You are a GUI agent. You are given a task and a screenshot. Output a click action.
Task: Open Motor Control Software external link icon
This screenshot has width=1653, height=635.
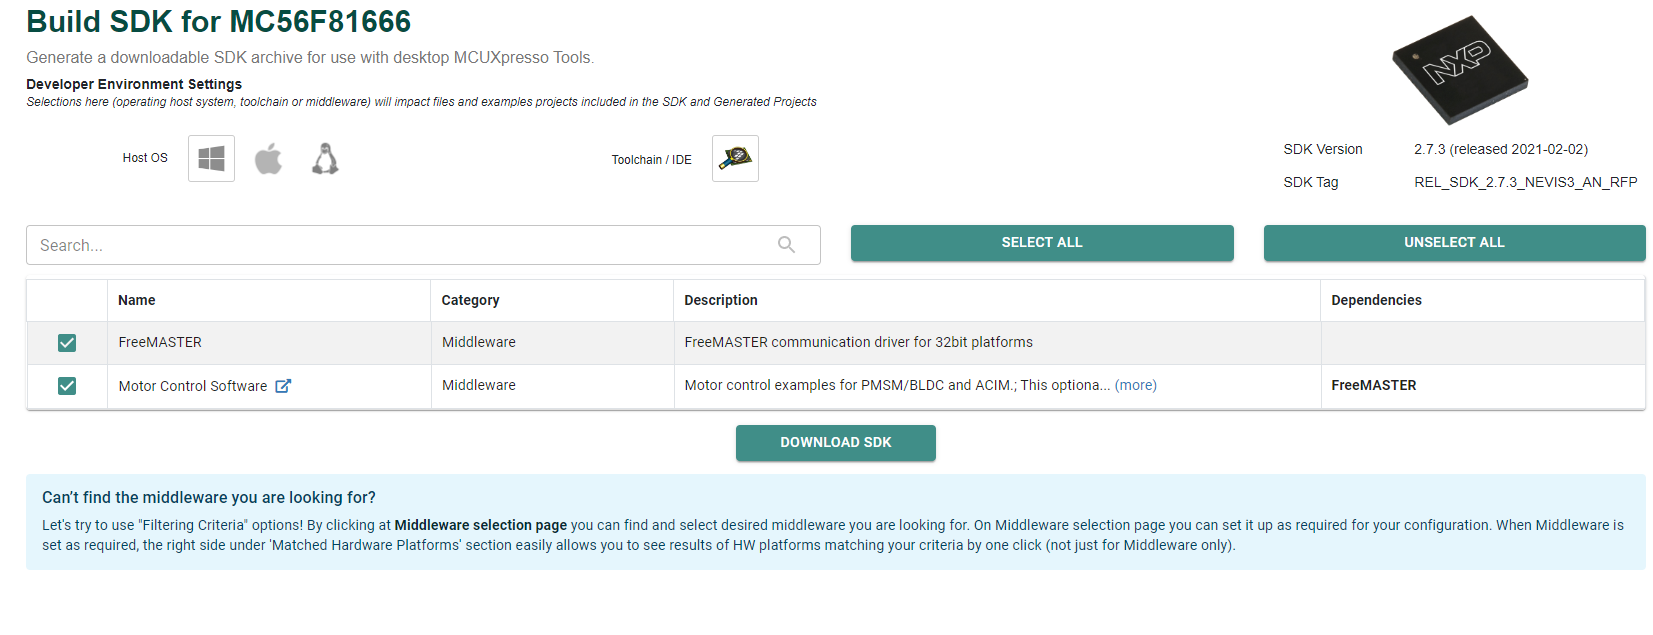(283, 386)
